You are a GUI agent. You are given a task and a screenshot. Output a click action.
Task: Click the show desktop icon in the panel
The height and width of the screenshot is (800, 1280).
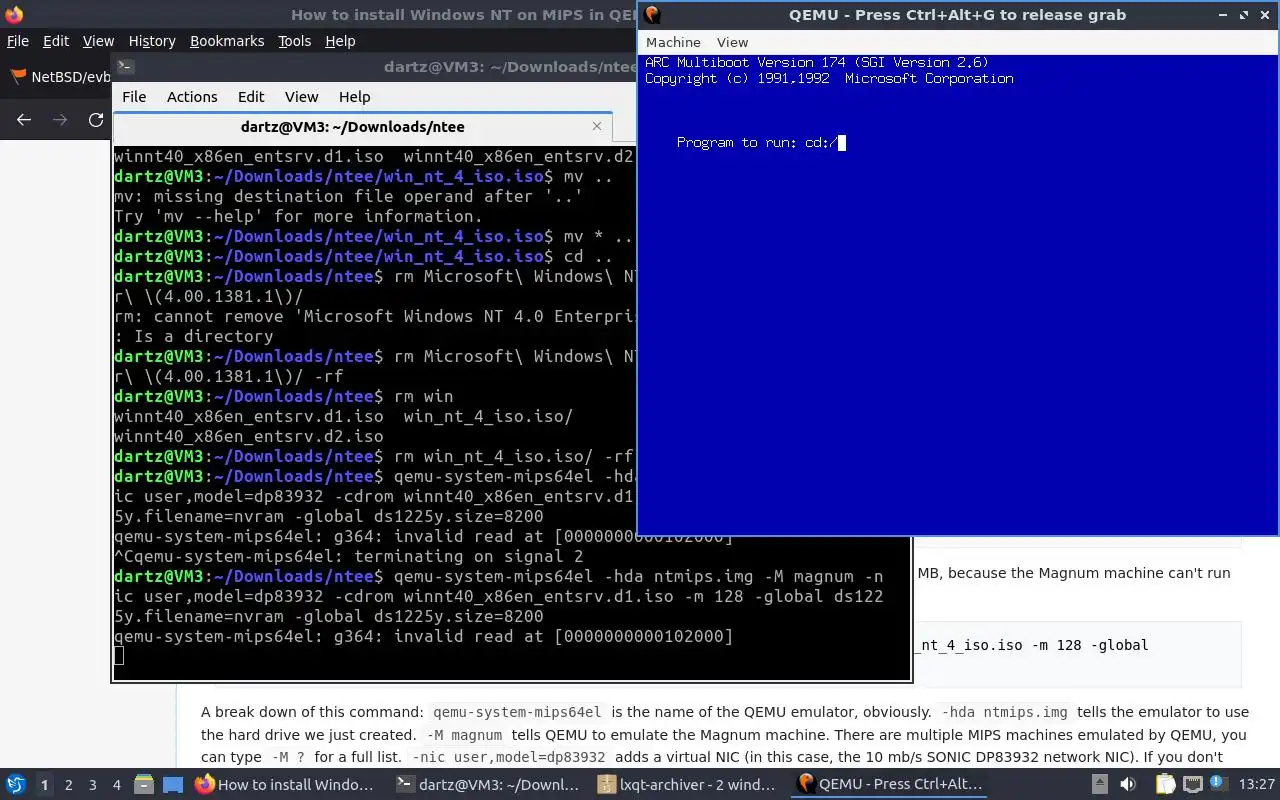pos(173,785)
